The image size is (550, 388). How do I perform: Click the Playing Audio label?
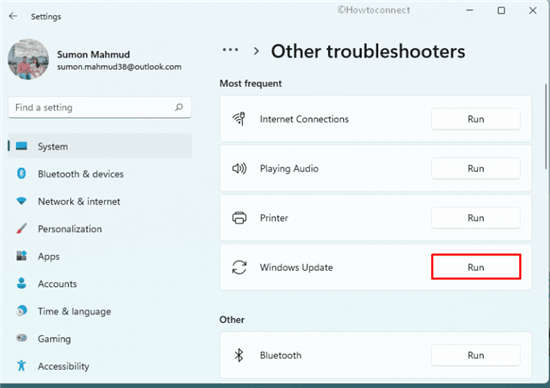click(289, 169)
